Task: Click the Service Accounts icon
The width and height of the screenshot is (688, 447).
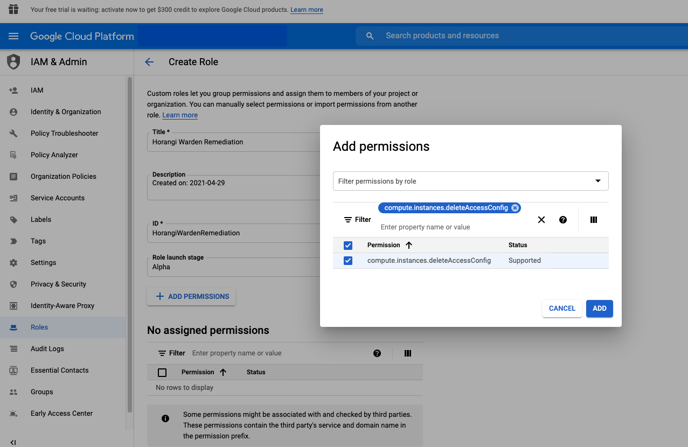Action: tap(14, 198)
